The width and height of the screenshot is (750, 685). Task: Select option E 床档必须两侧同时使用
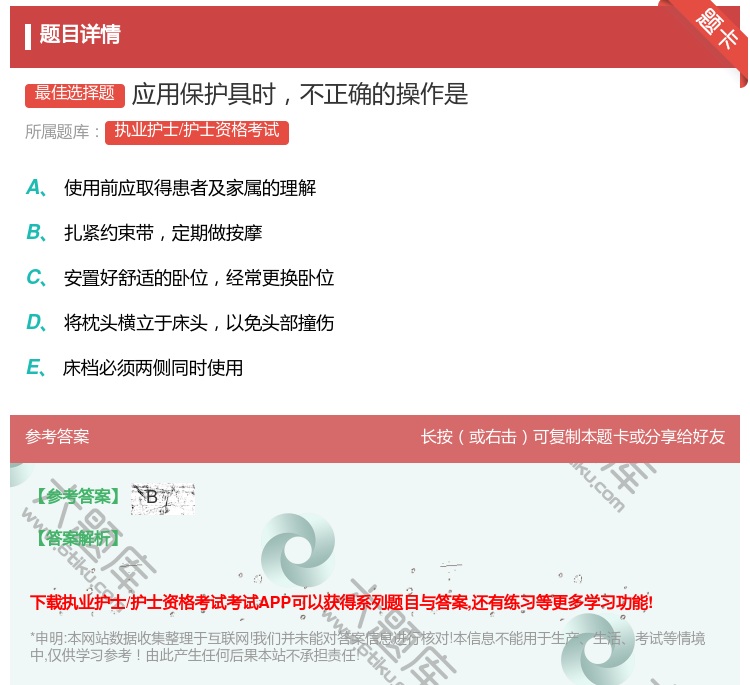[x=134, y=368]
